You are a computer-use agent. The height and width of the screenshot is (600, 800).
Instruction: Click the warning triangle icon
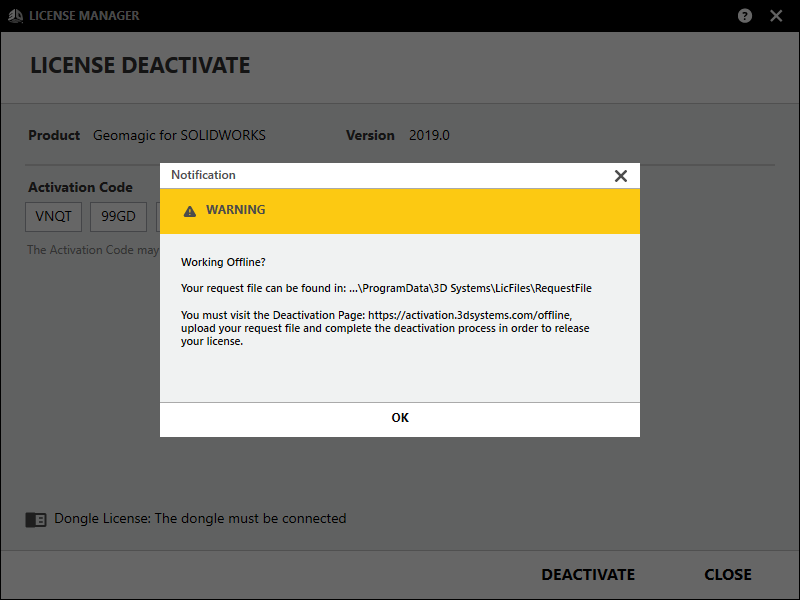pyautogui.click(x=189, y=210)
